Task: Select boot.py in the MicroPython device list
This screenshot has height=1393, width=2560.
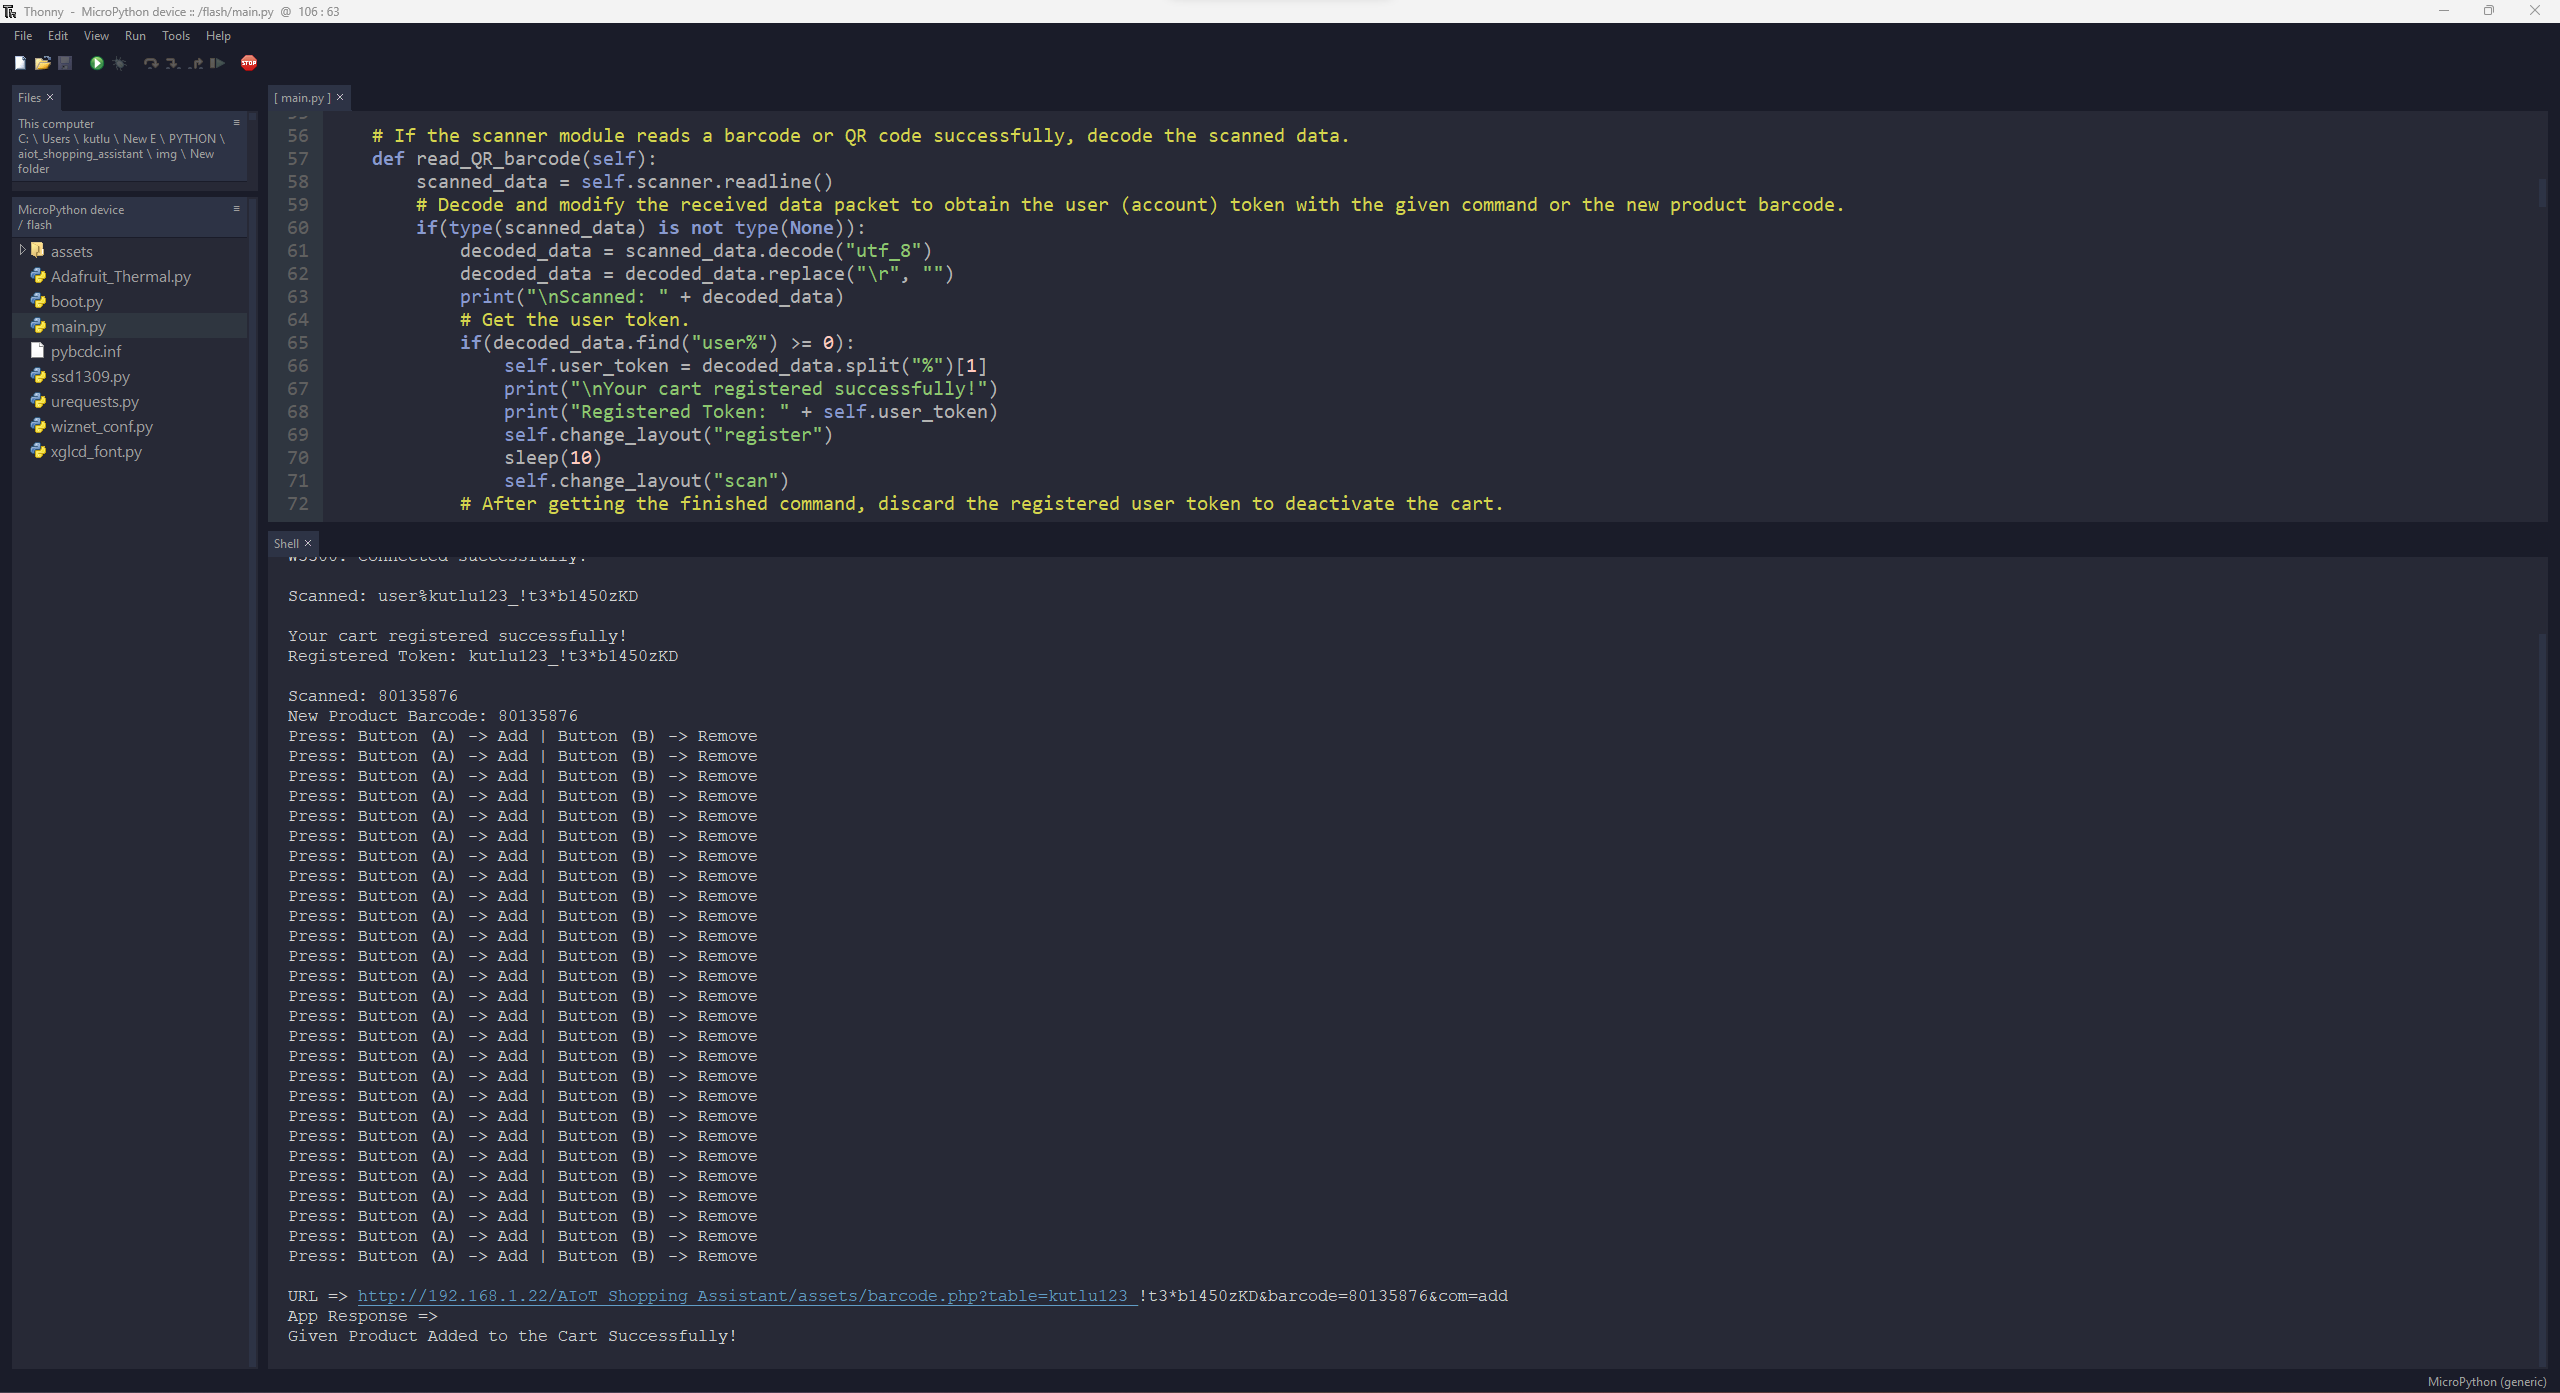Action: click(75, 301)
